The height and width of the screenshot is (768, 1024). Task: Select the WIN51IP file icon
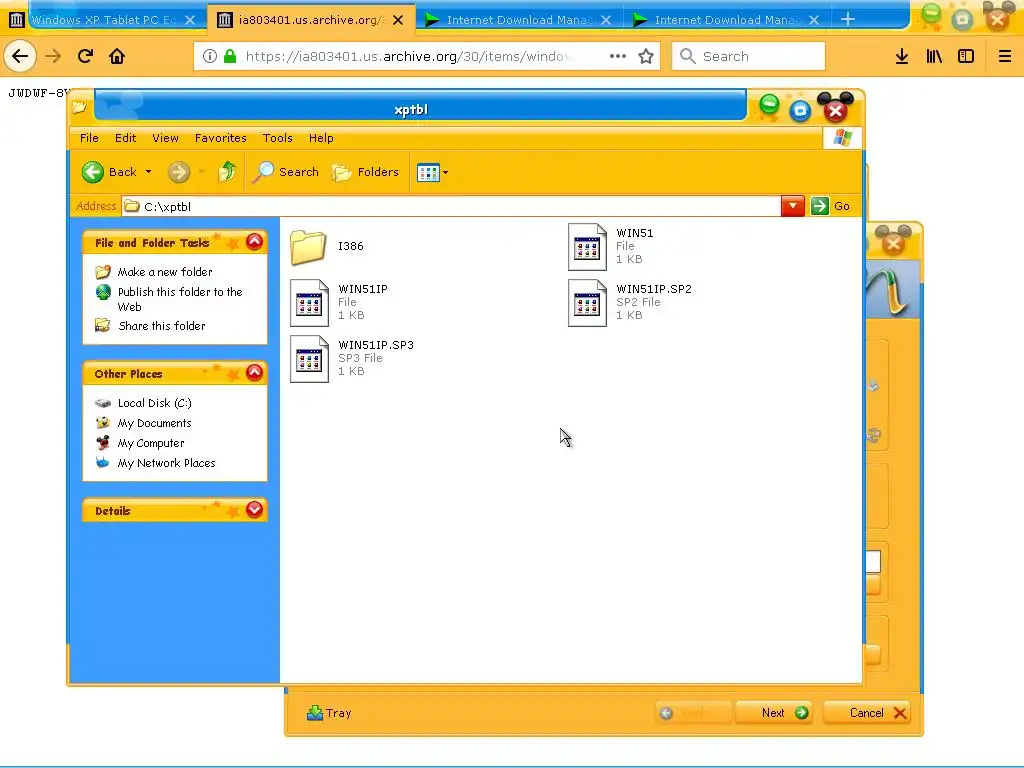point(309,303)
